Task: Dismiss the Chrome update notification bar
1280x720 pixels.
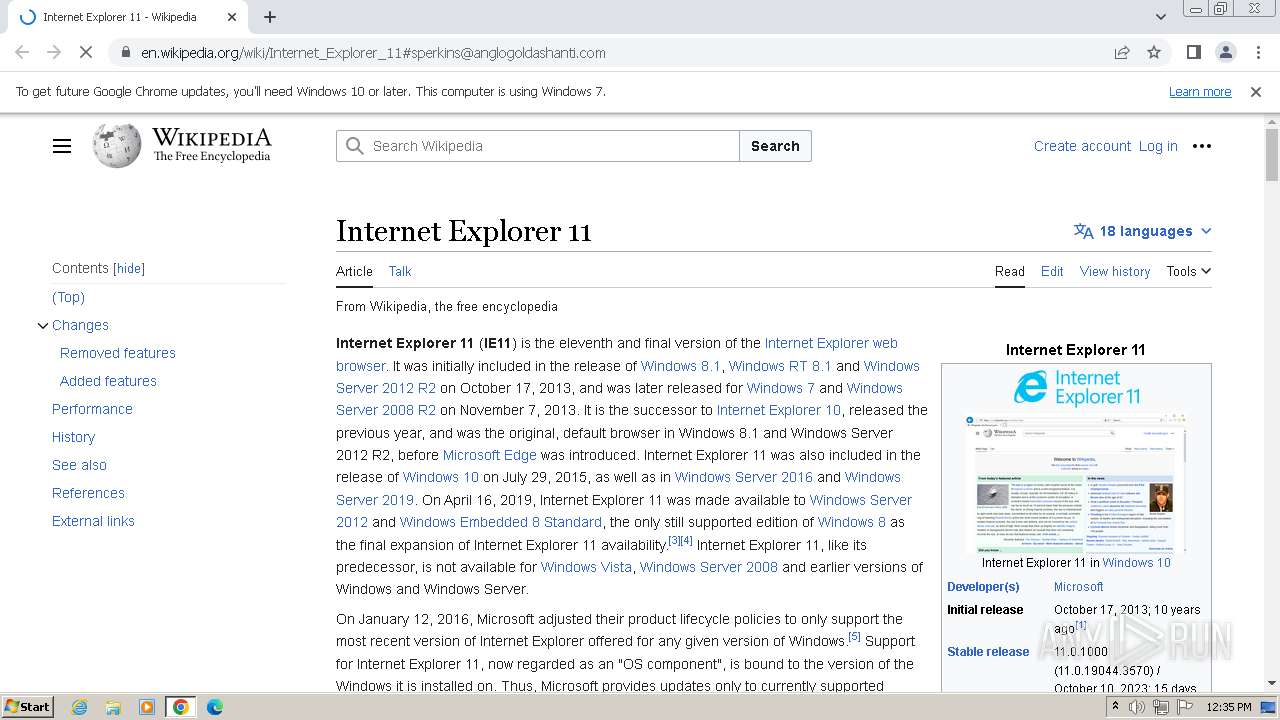Action: coord(1256,92)
